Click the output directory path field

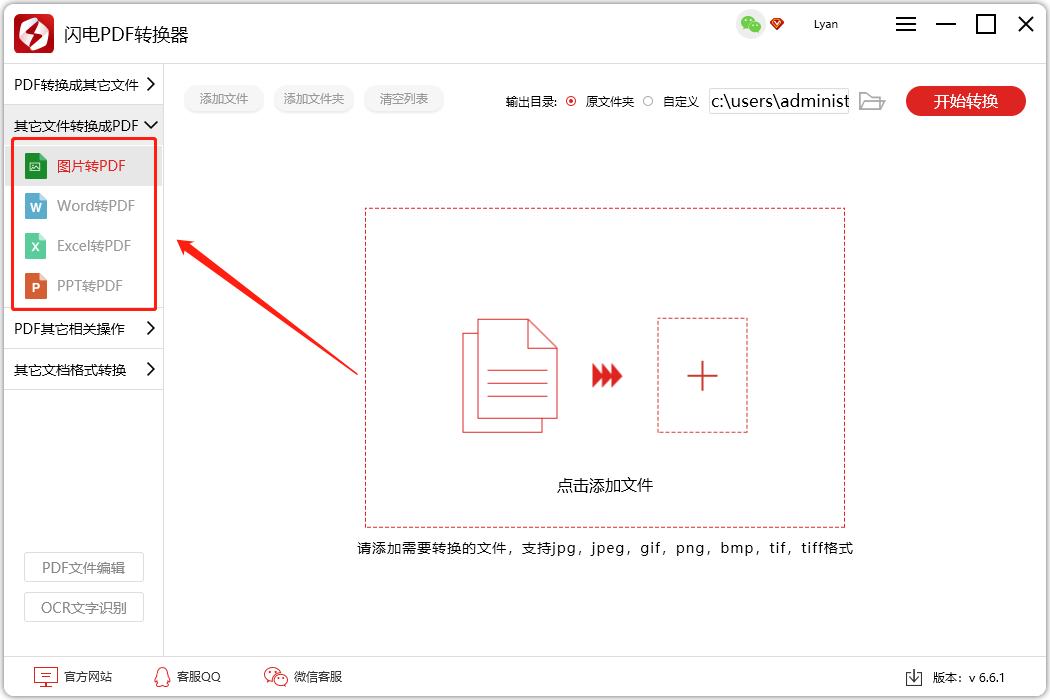pos(779,101)
